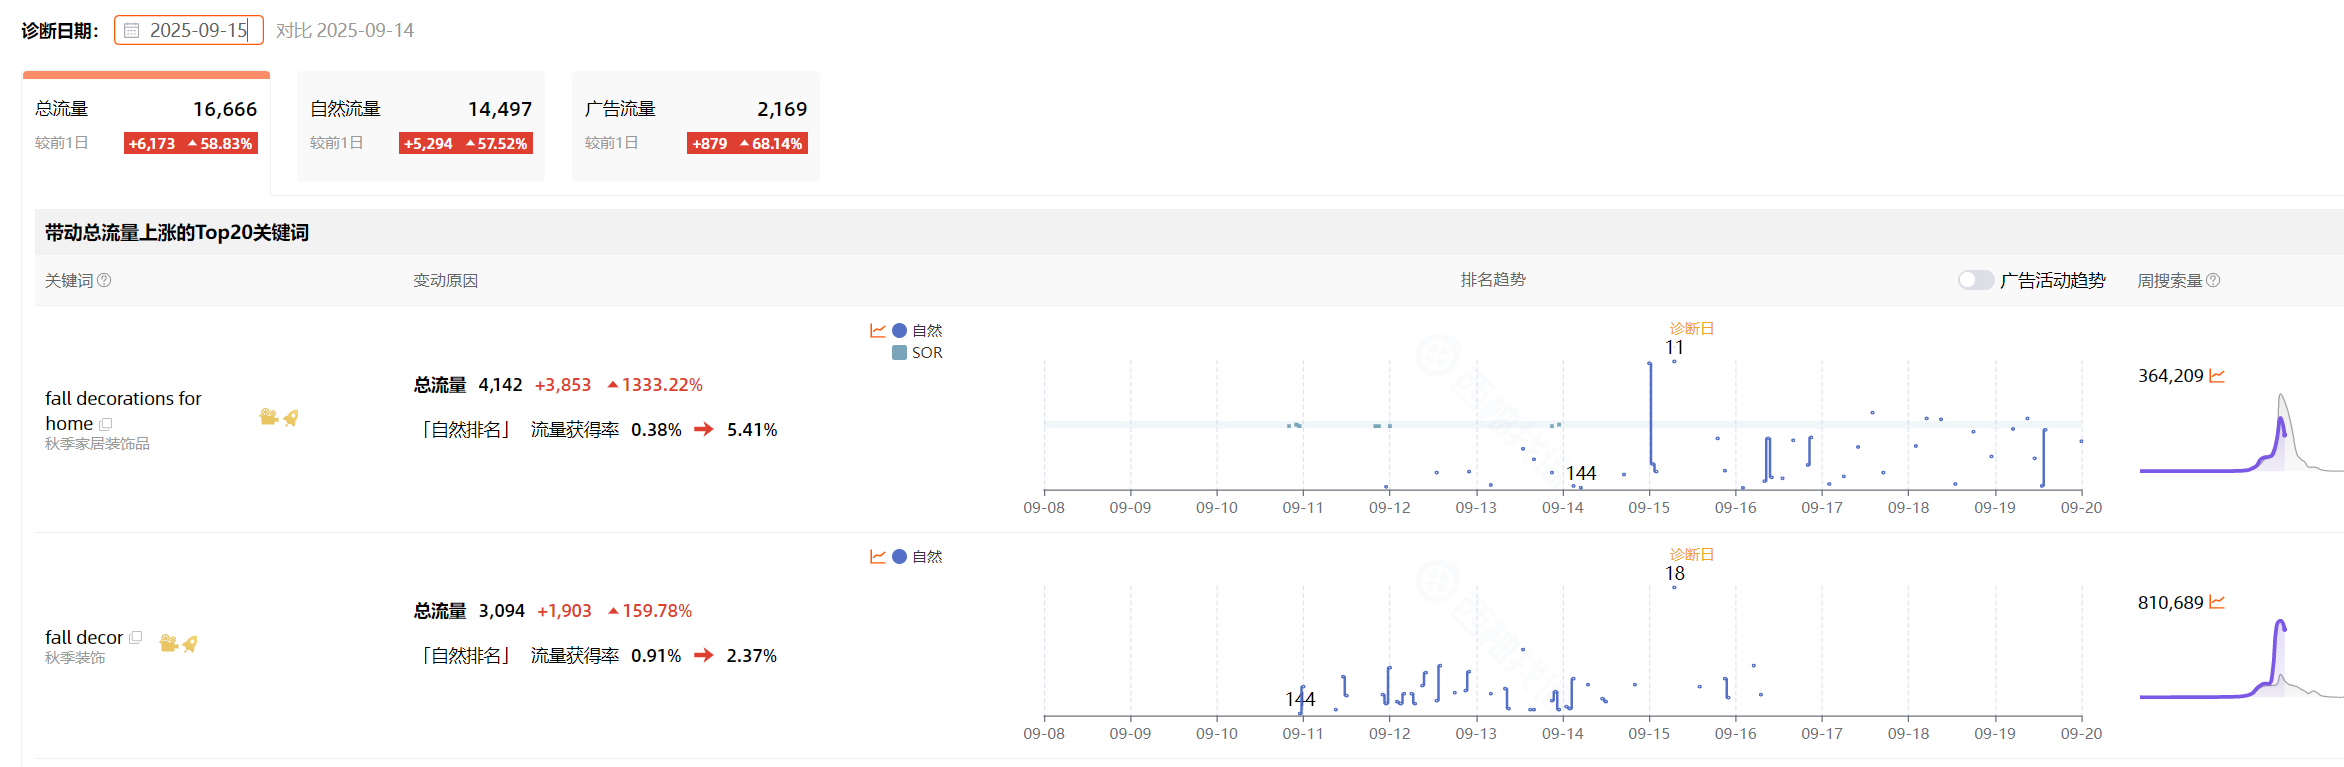Copy keyword 'fall decorations for home' via copy icon

click(x=106, y=424)
